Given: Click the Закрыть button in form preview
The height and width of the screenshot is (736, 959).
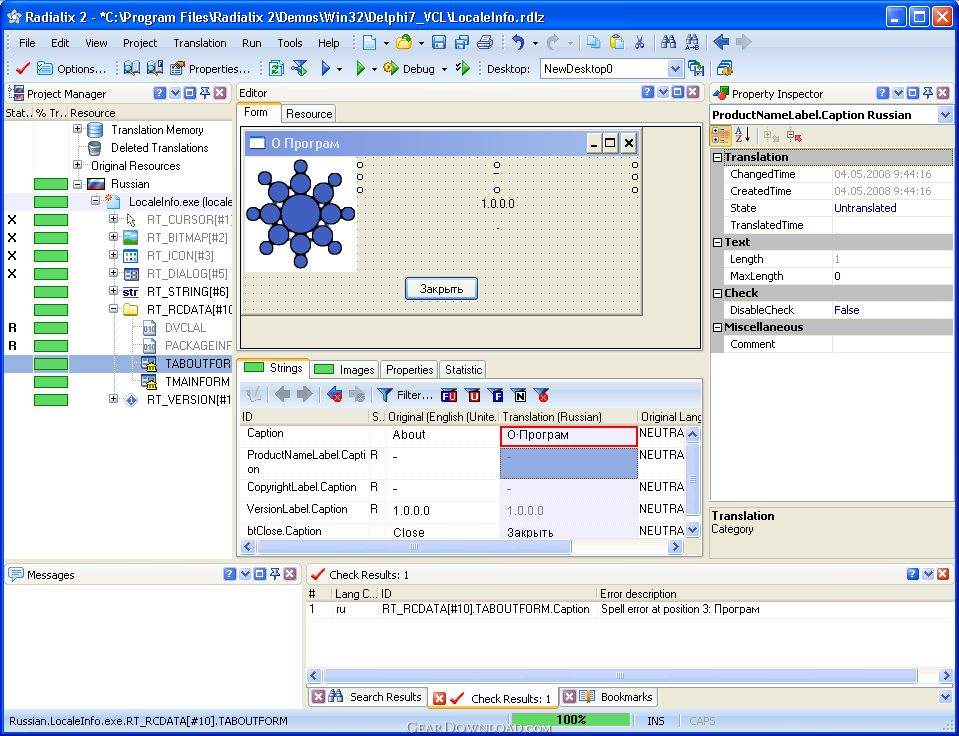Looking at the screenshot, I should 441,288.
